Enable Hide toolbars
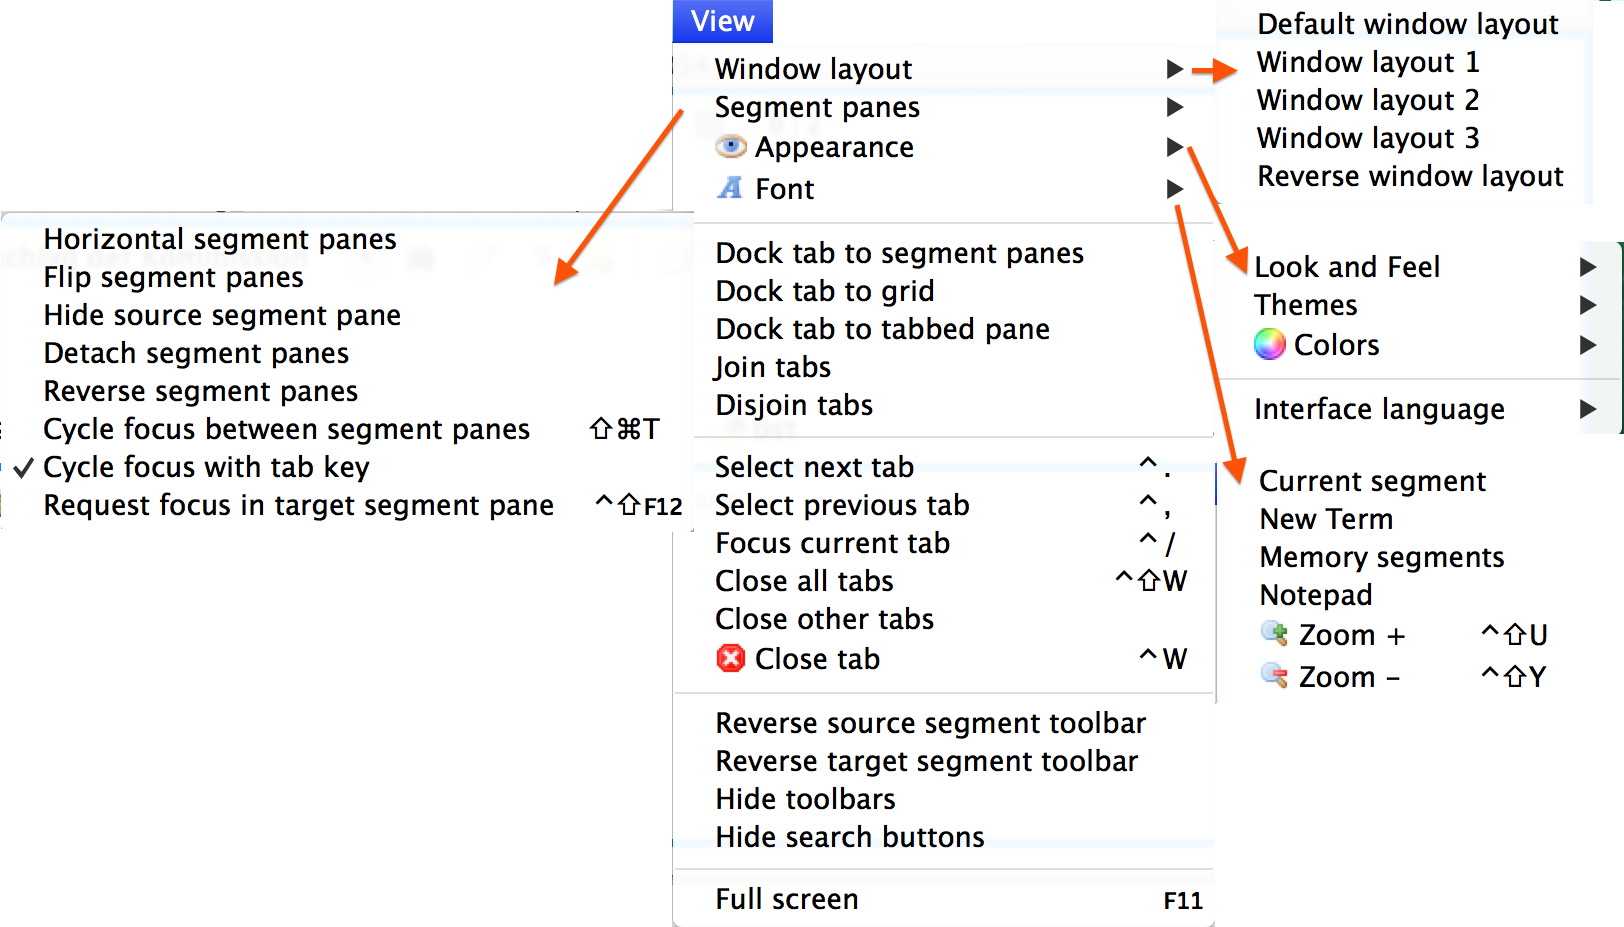Screen dimensions: 1624x927 [804, 798]
